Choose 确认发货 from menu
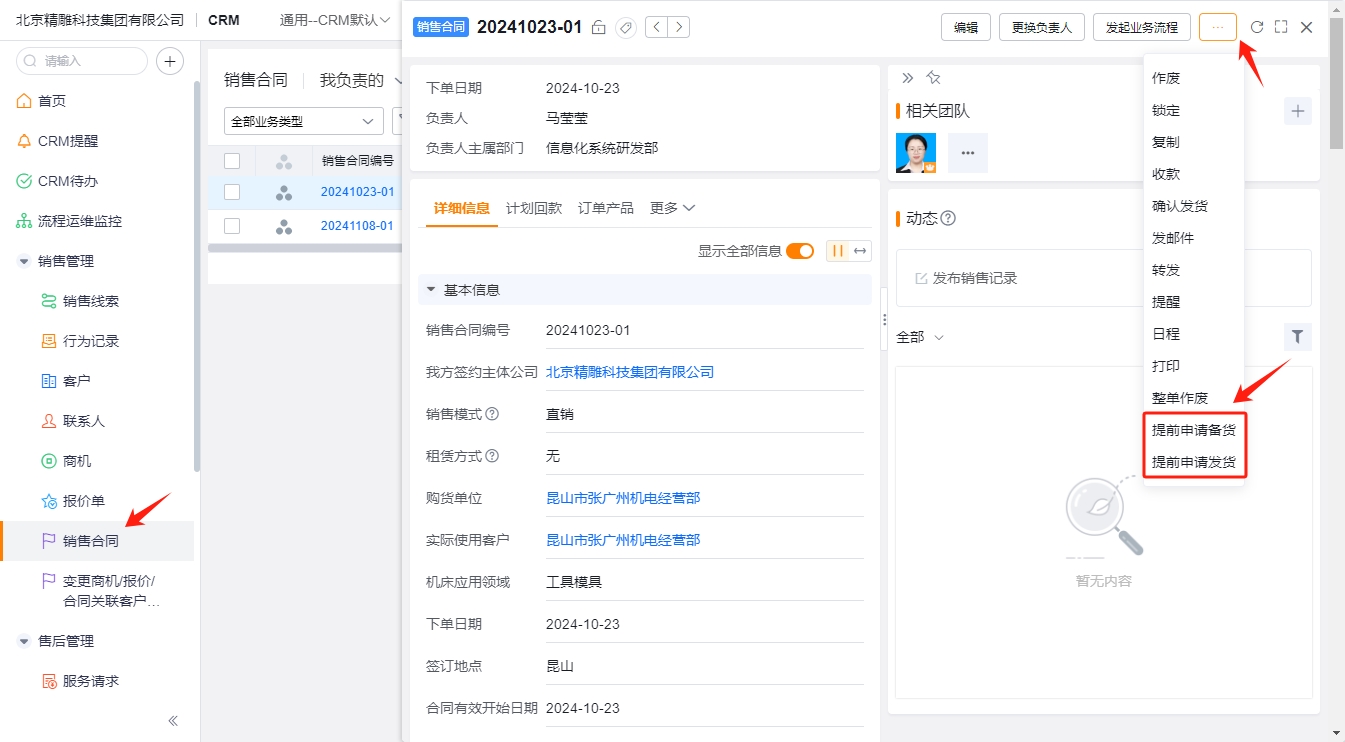The image size is (1345, 742). click(x=1194, y=206)
